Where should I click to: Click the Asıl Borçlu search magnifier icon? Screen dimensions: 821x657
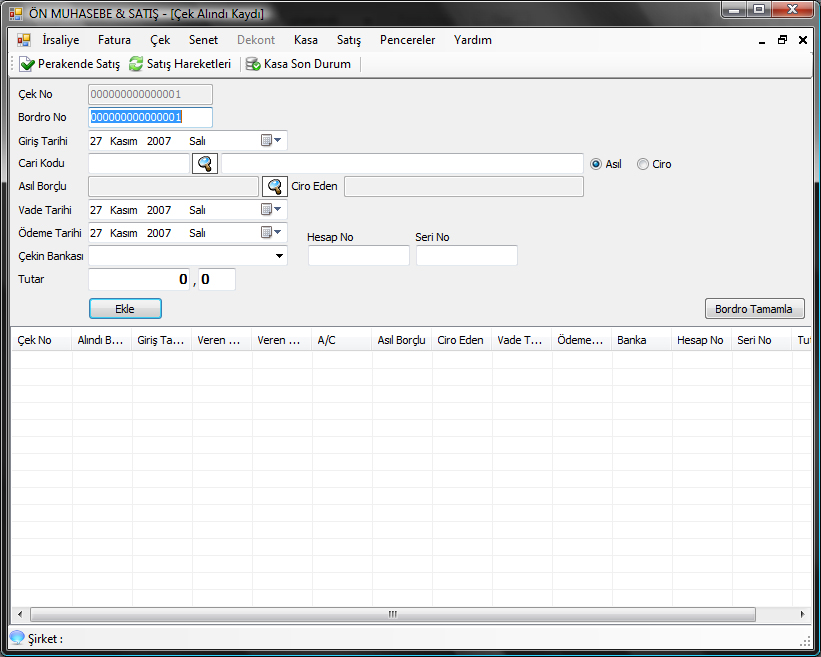[x=274, y=186]
